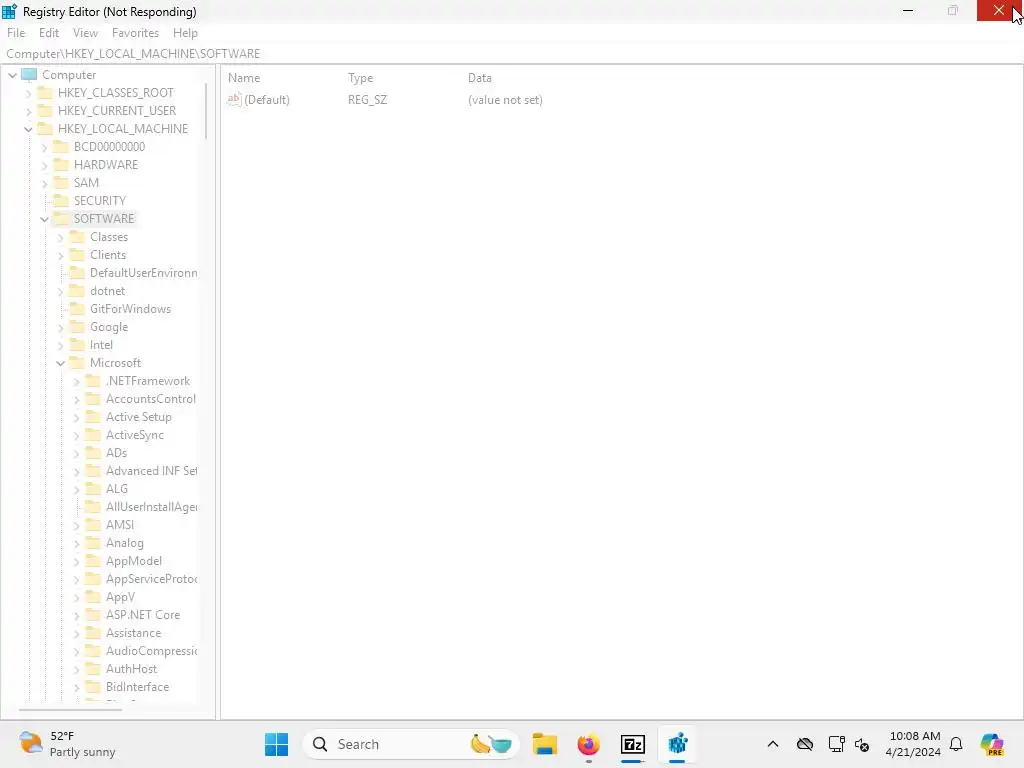
Task: Select the Assistance key
Action: point(133,632)
